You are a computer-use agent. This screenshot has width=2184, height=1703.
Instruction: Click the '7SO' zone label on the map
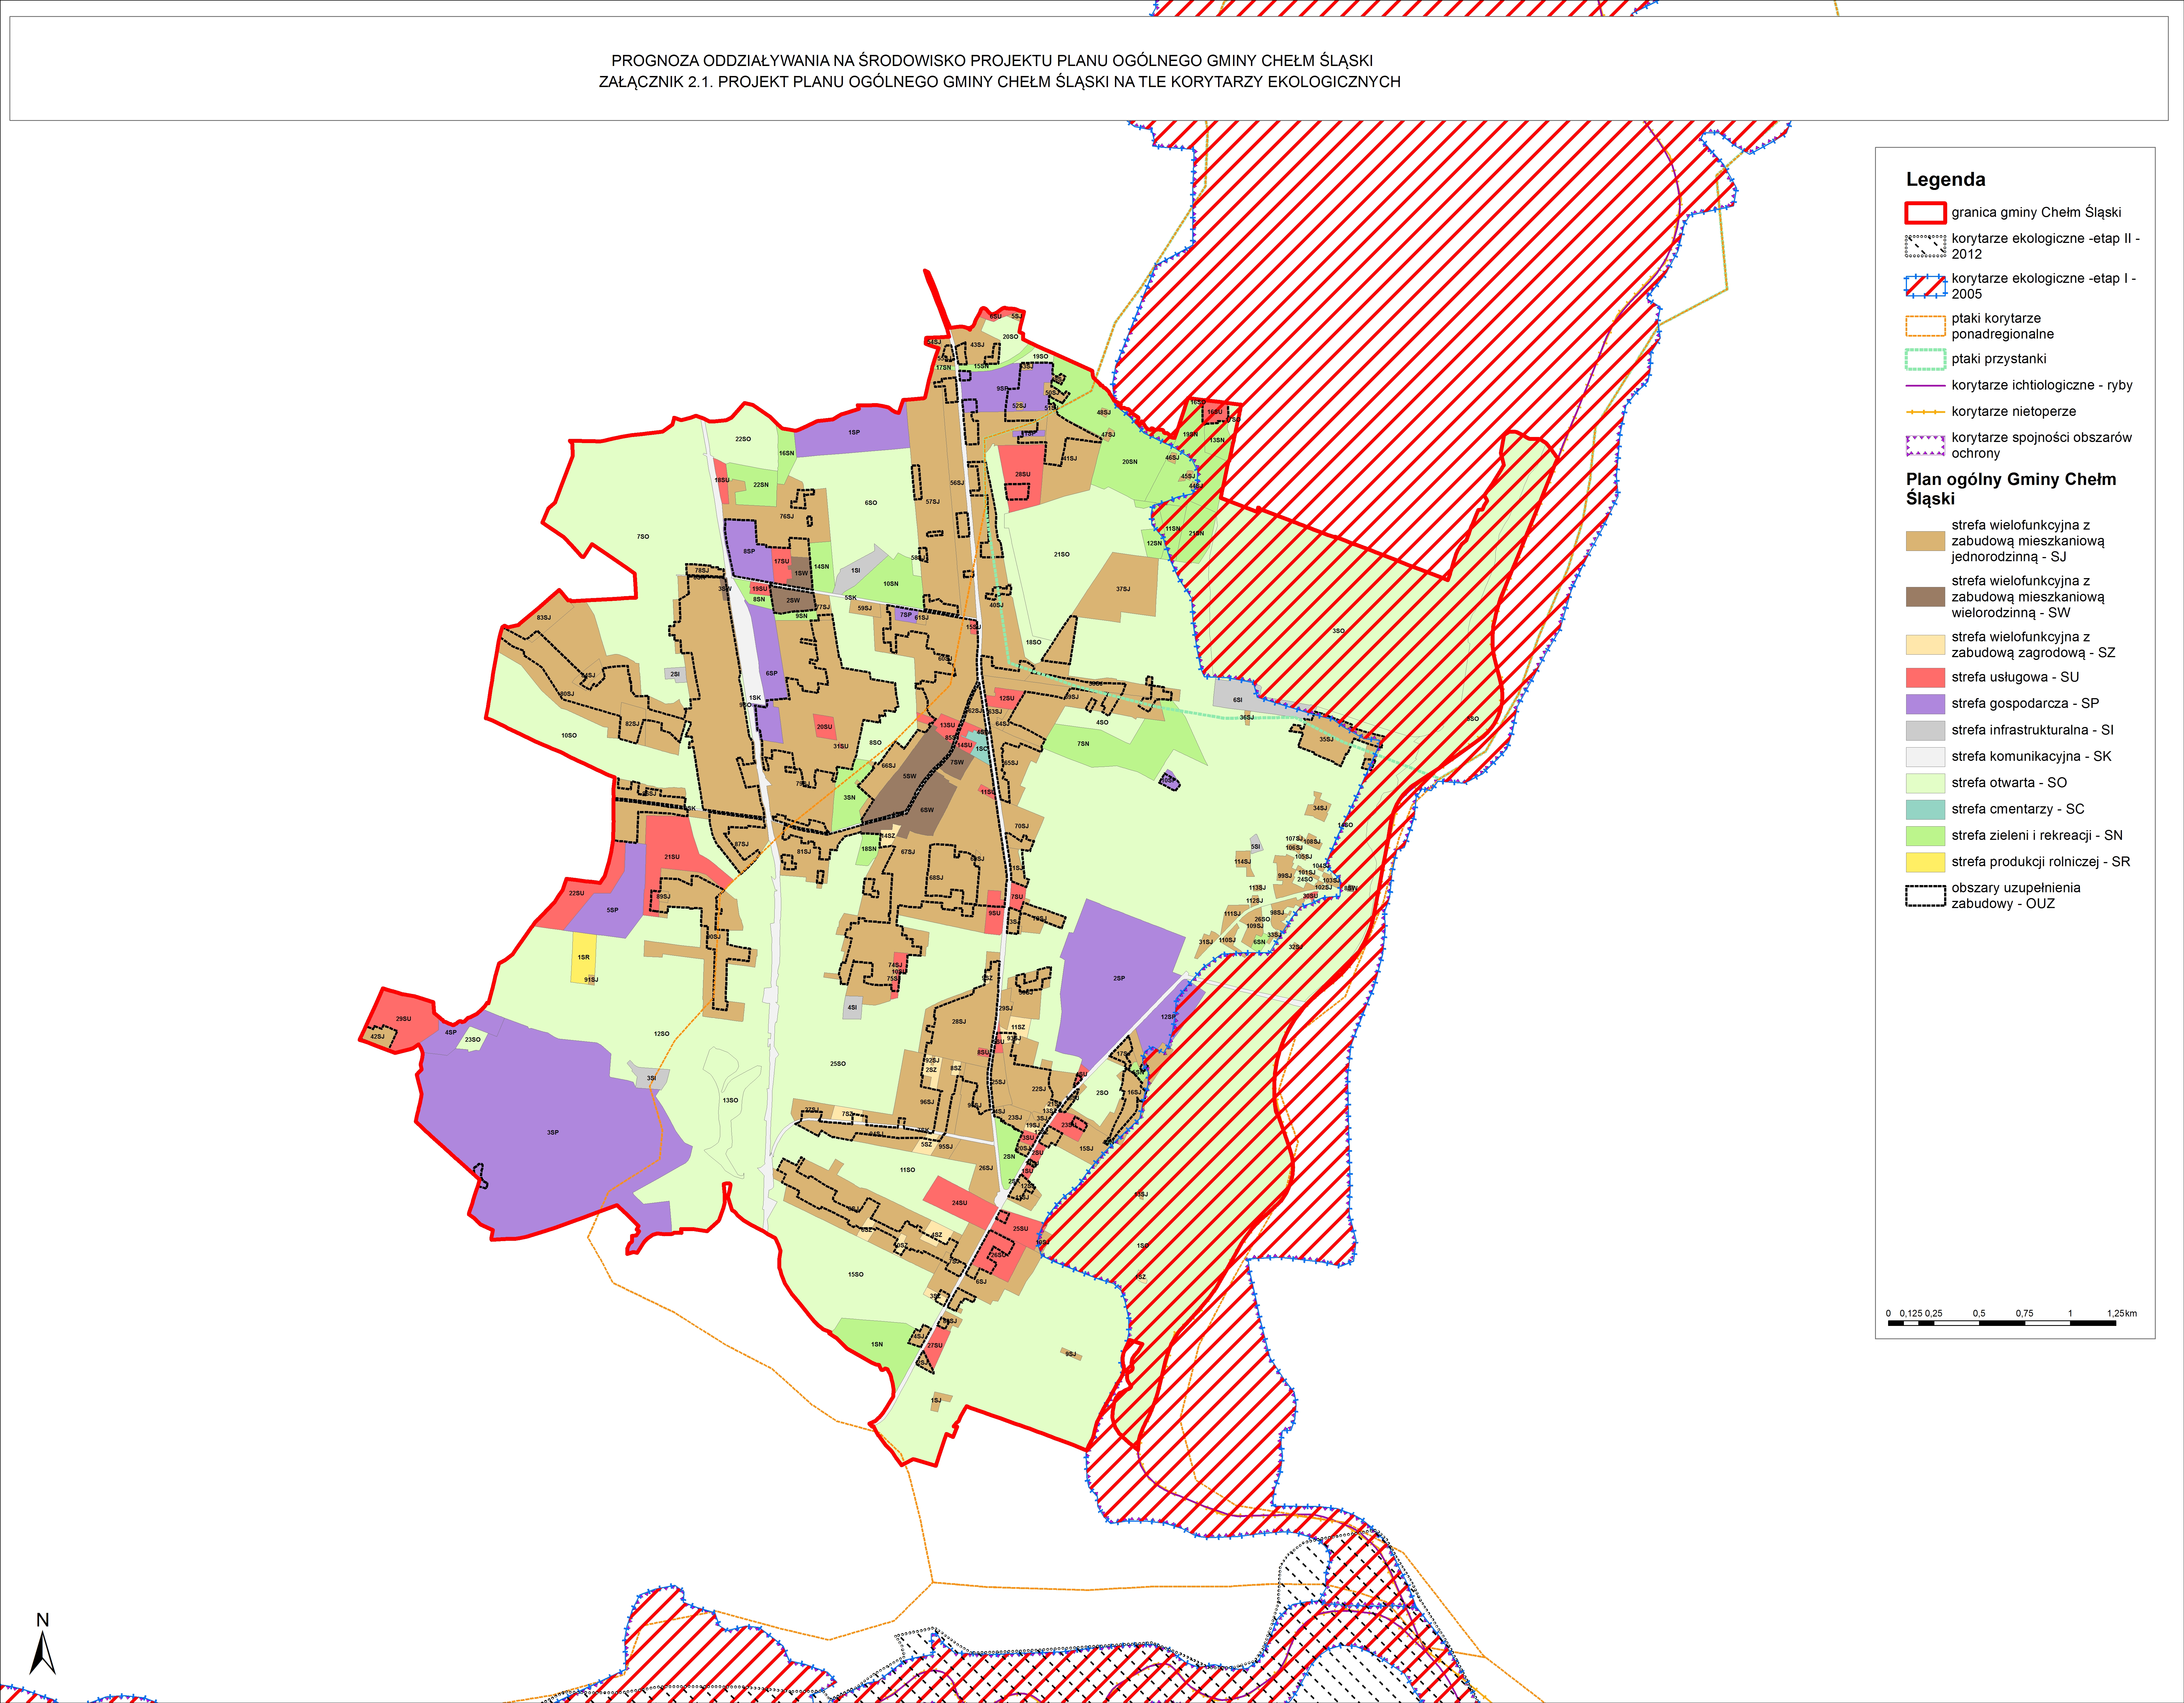coord(643,537)
